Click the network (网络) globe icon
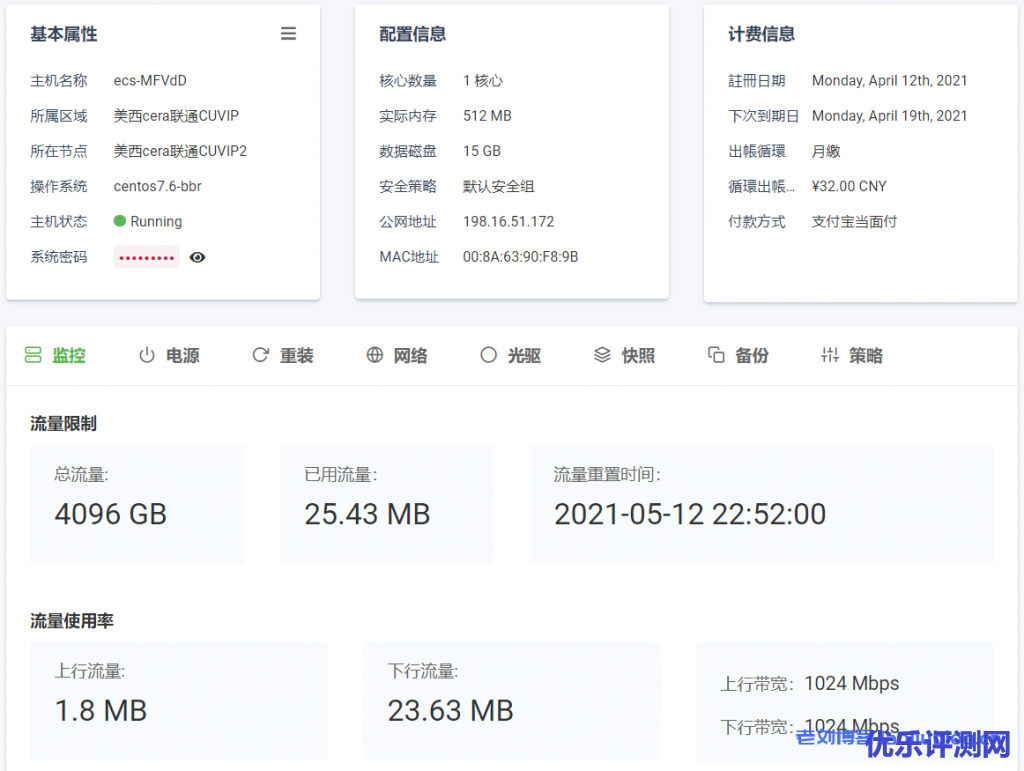The height and width of the screenshot is (771, 1024). coord(375,355)
